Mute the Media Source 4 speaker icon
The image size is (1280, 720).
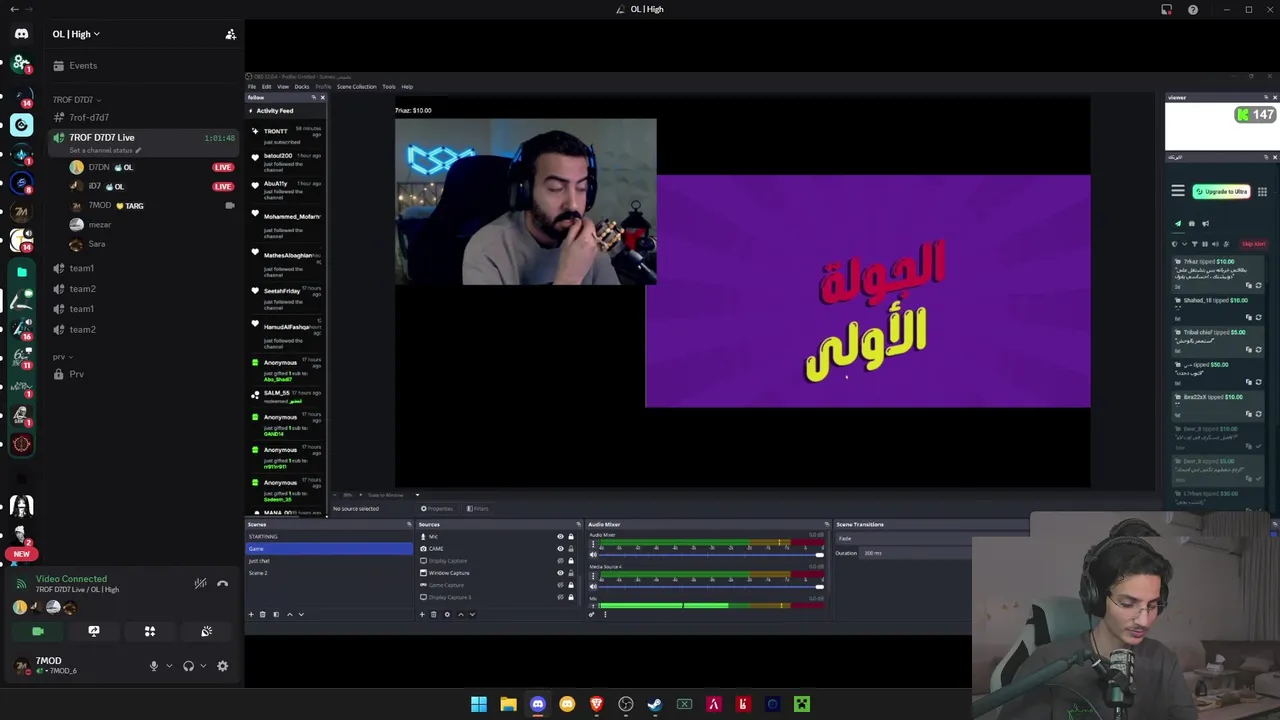pyautogui.click(x=593, y=587)
